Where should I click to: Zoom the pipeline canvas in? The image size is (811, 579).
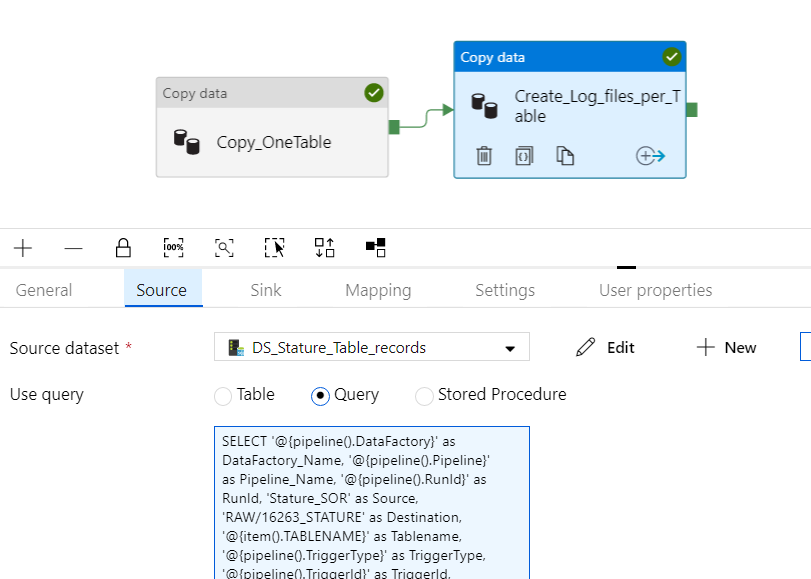click(x=23, y=247)
